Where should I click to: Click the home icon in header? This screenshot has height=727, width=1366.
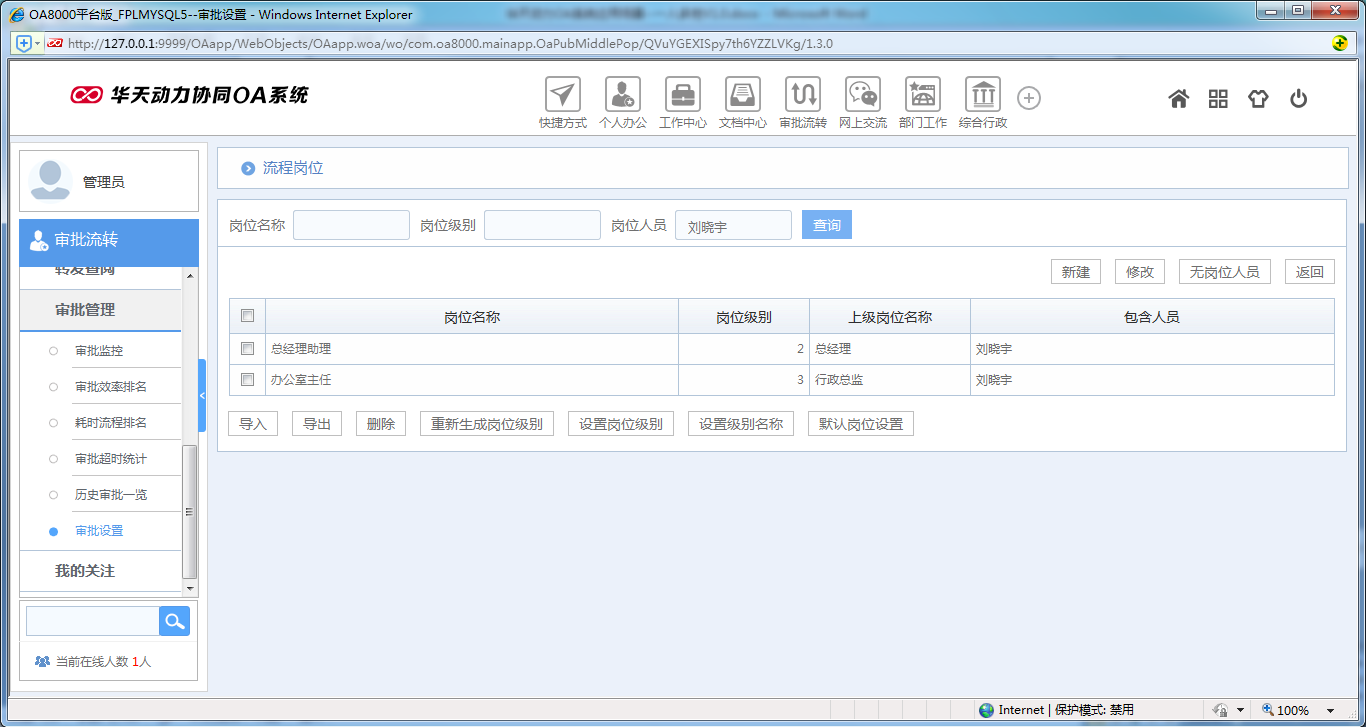click(1179, 98)
